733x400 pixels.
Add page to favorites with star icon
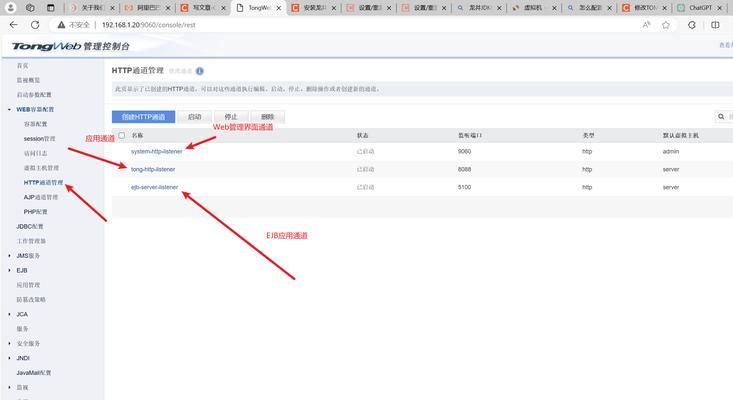point(666,25)
